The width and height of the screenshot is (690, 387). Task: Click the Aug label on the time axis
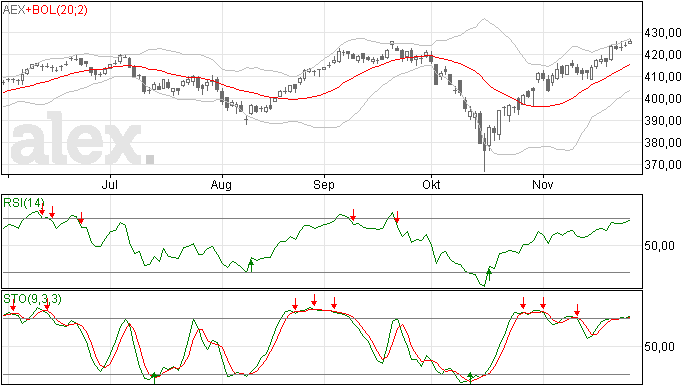point(221,184)
